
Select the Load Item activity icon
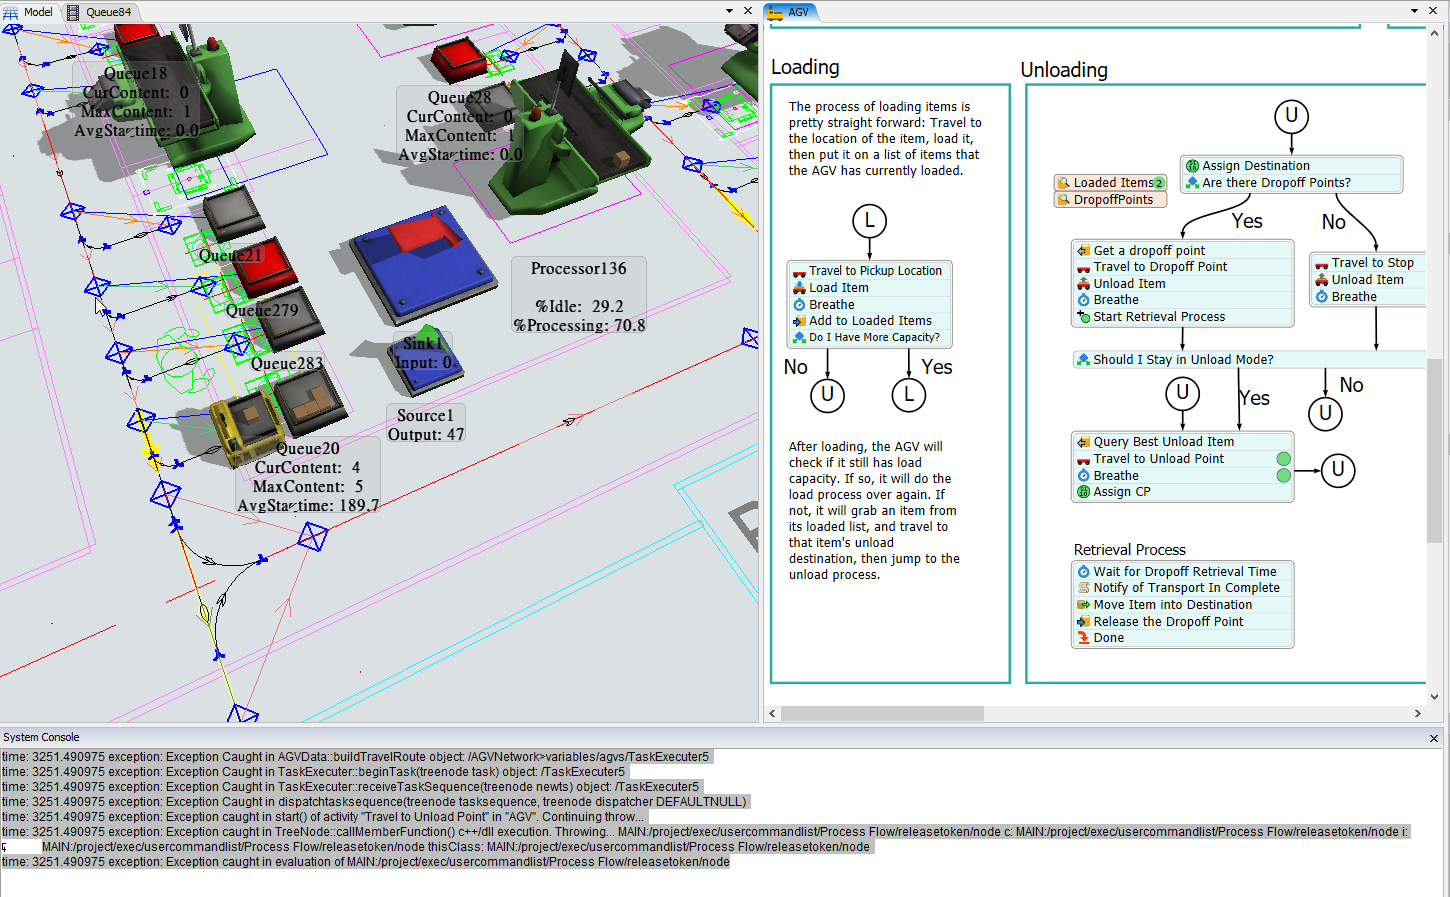point(799,288)
